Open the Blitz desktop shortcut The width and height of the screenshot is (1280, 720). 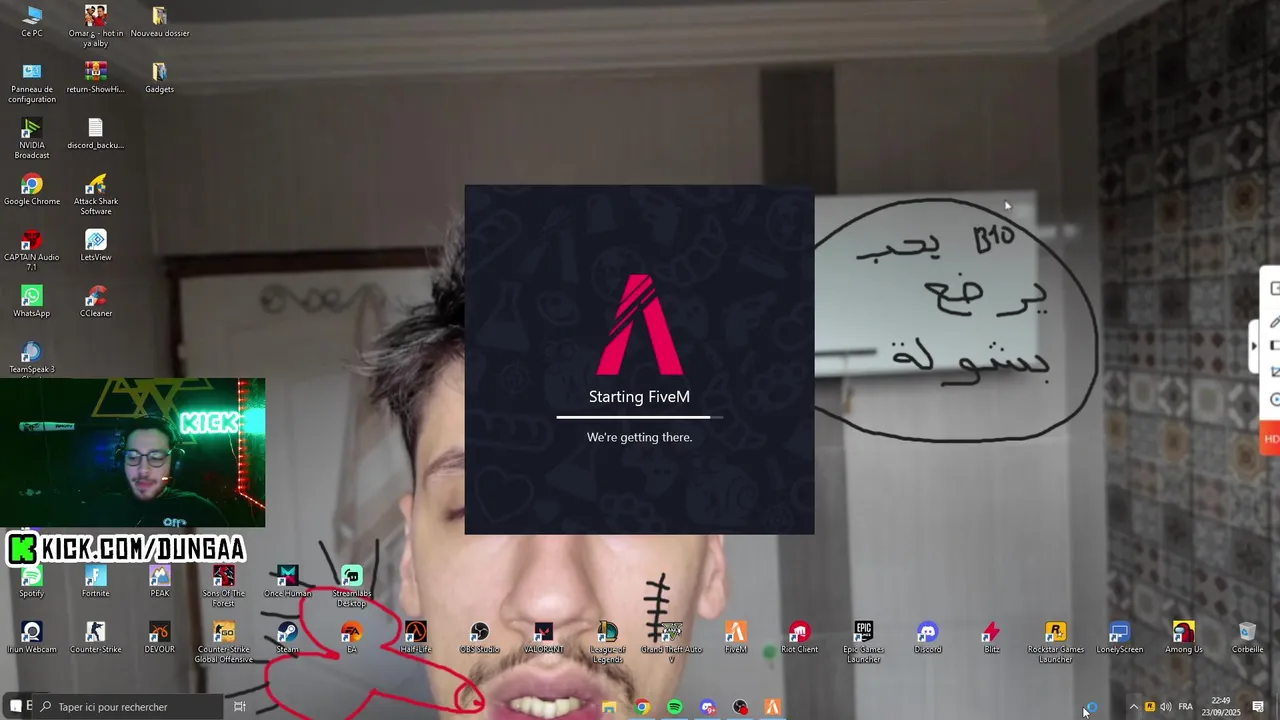pyautogui.click(x=992, y=637)
